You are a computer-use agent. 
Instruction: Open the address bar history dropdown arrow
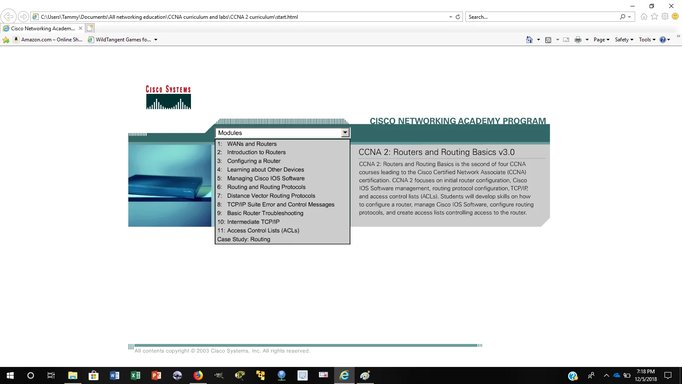(451, 17)
